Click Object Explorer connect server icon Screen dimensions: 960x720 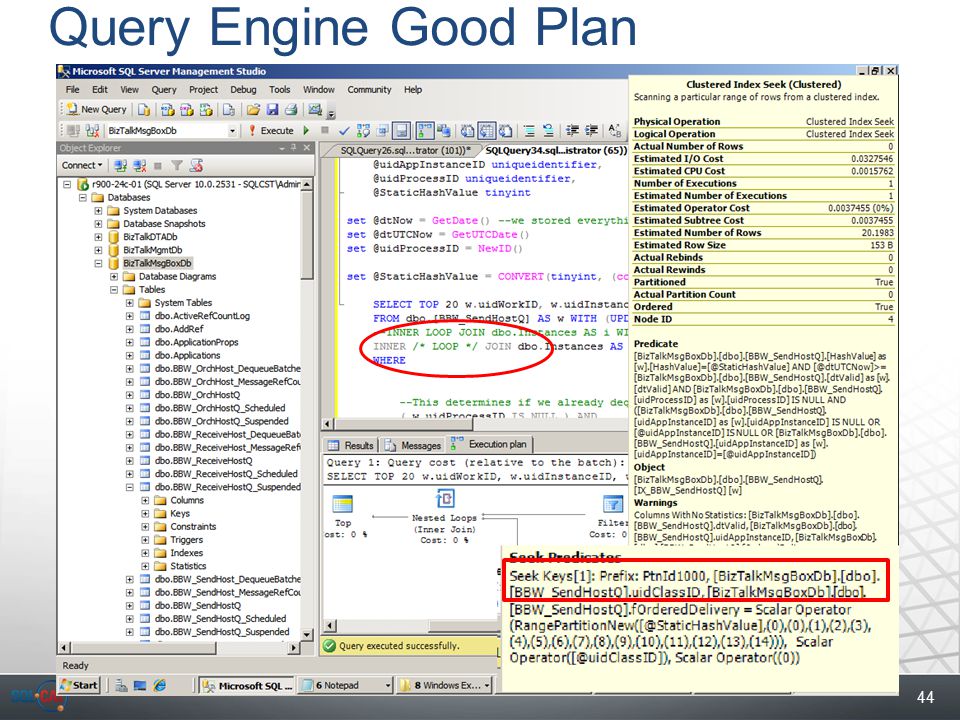pyautogui.click(x=121, y=165)
